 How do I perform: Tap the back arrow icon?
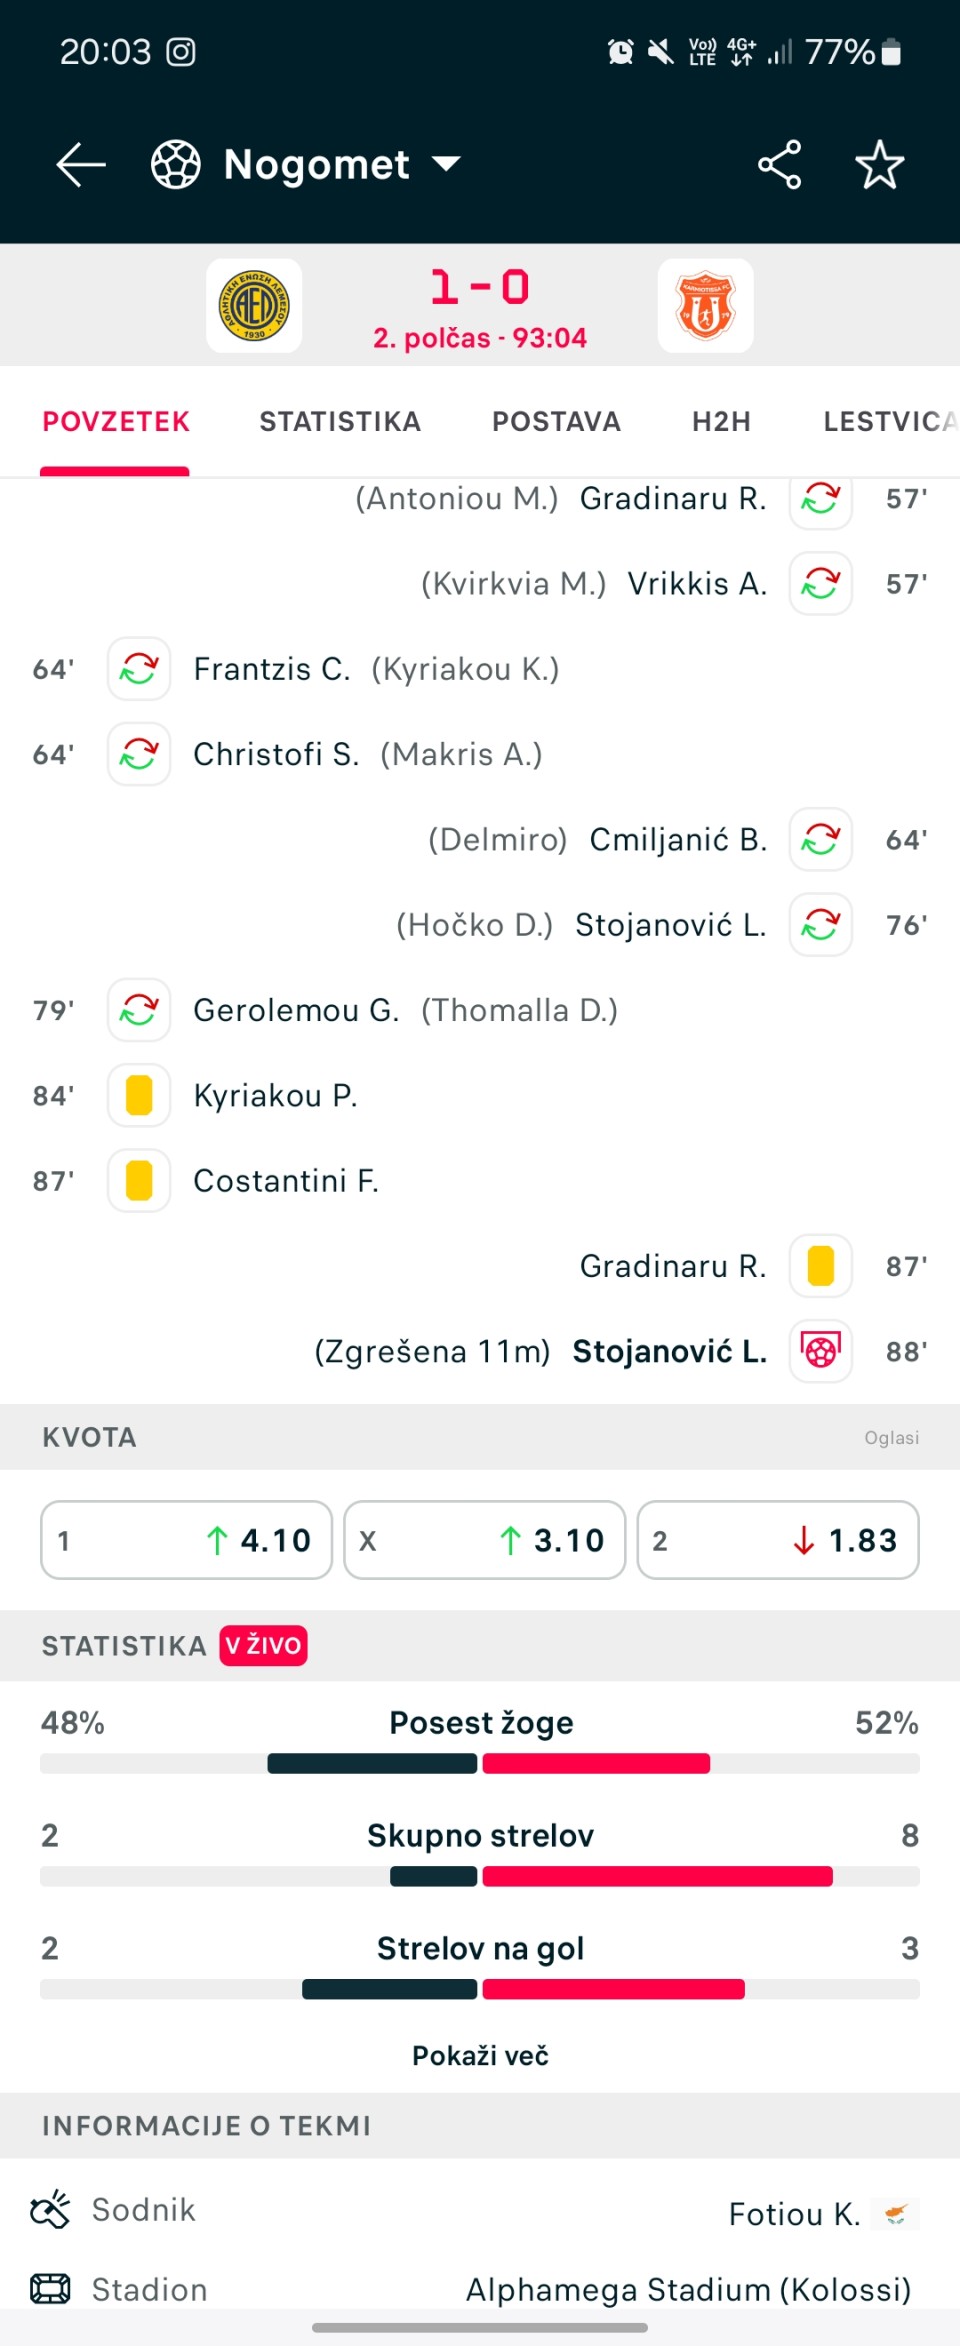81,165
